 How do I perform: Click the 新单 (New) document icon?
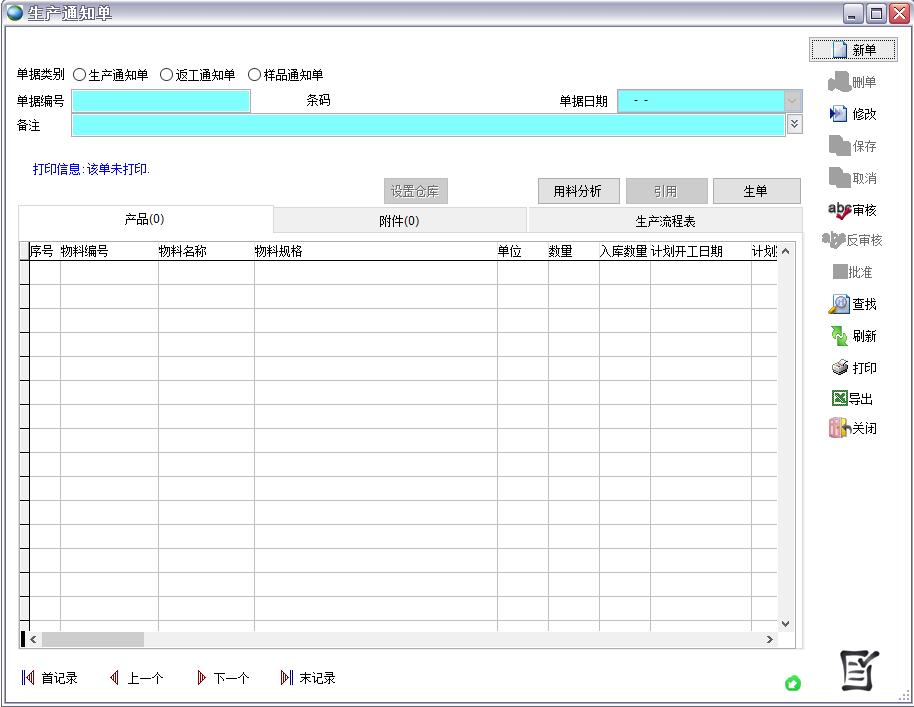[839, 50]
